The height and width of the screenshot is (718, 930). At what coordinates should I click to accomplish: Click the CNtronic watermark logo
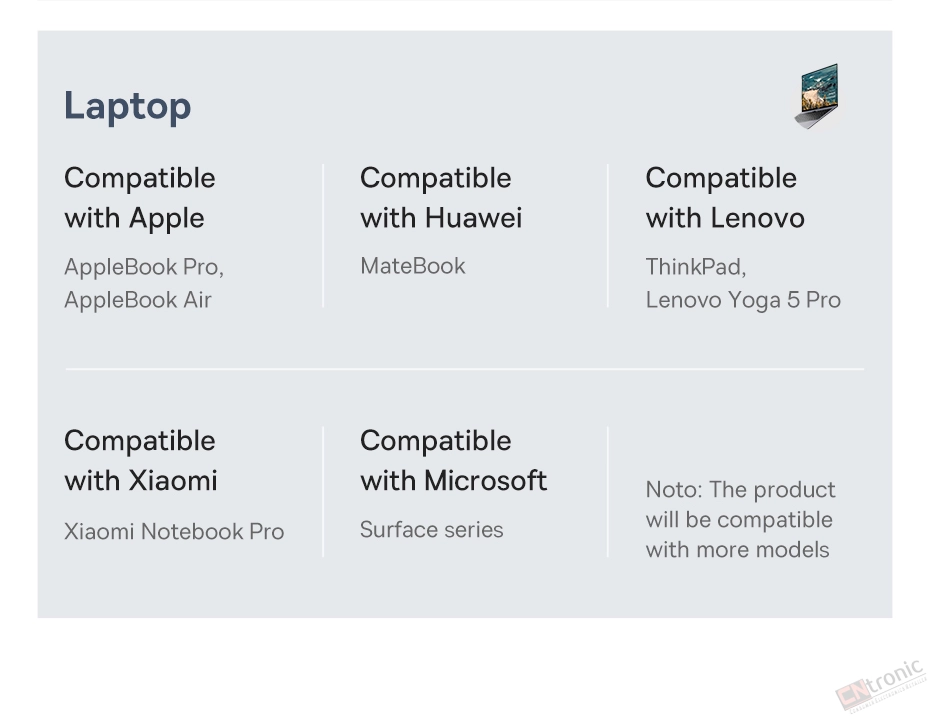(882, 687)
